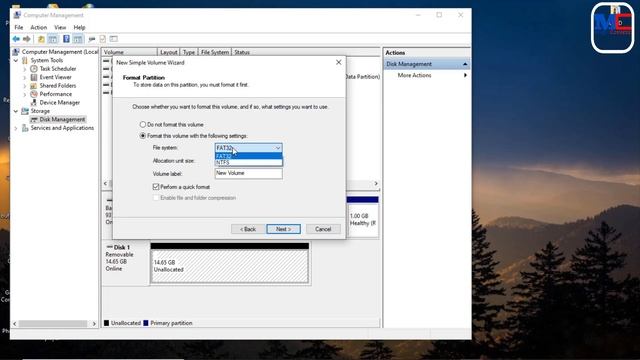Click the Disk 1 Removable label block
The width and height of the screenshot is (640, 360).
[x=126, y=263]
